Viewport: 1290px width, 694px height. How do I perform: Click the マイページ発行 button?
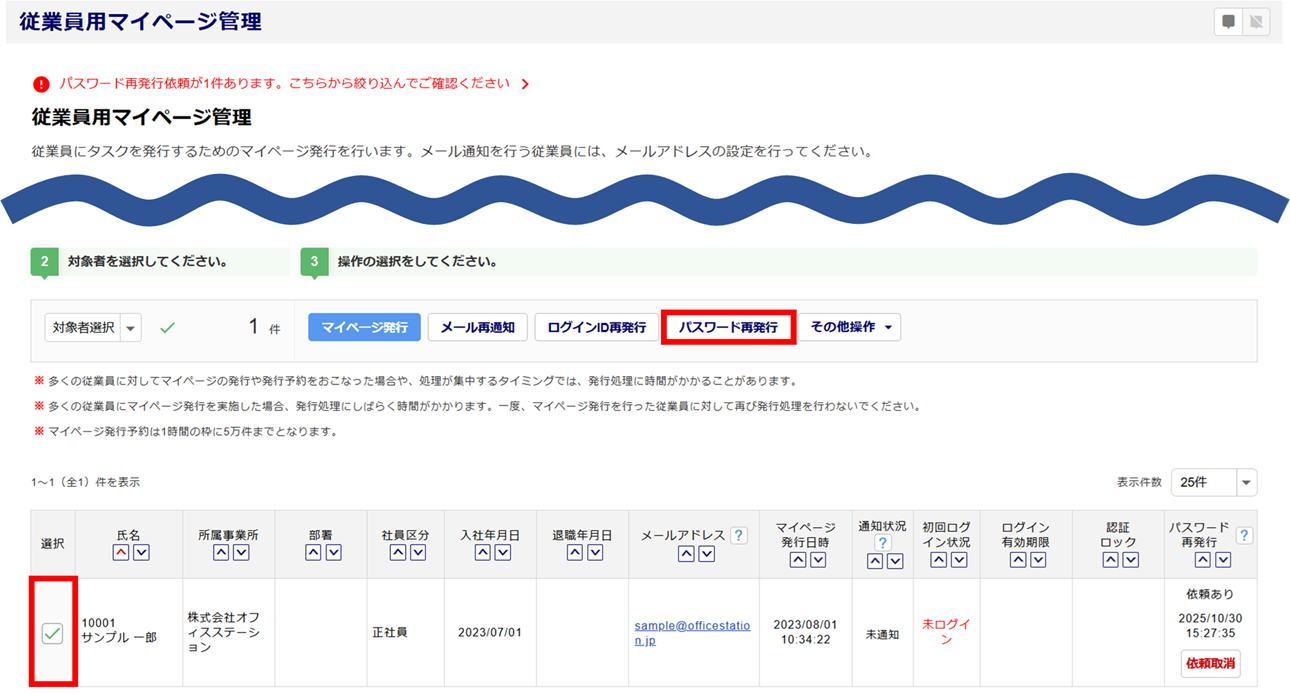364,327
